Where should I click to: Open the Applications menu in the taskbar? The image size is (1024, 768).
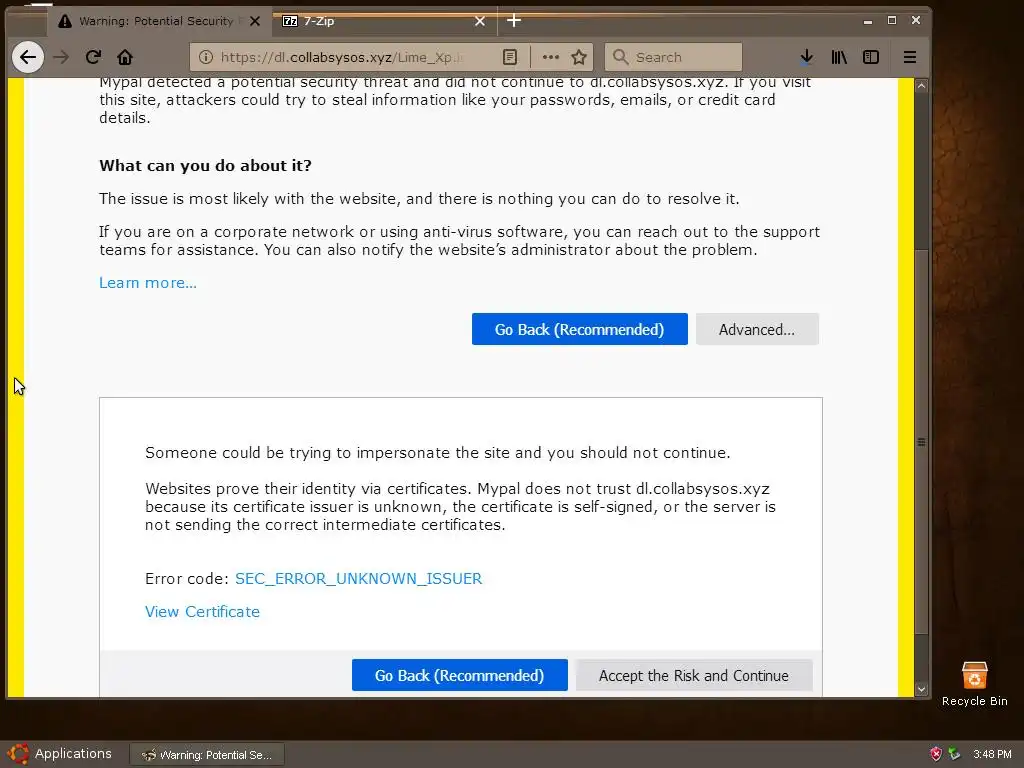click(x=60, y=754)
